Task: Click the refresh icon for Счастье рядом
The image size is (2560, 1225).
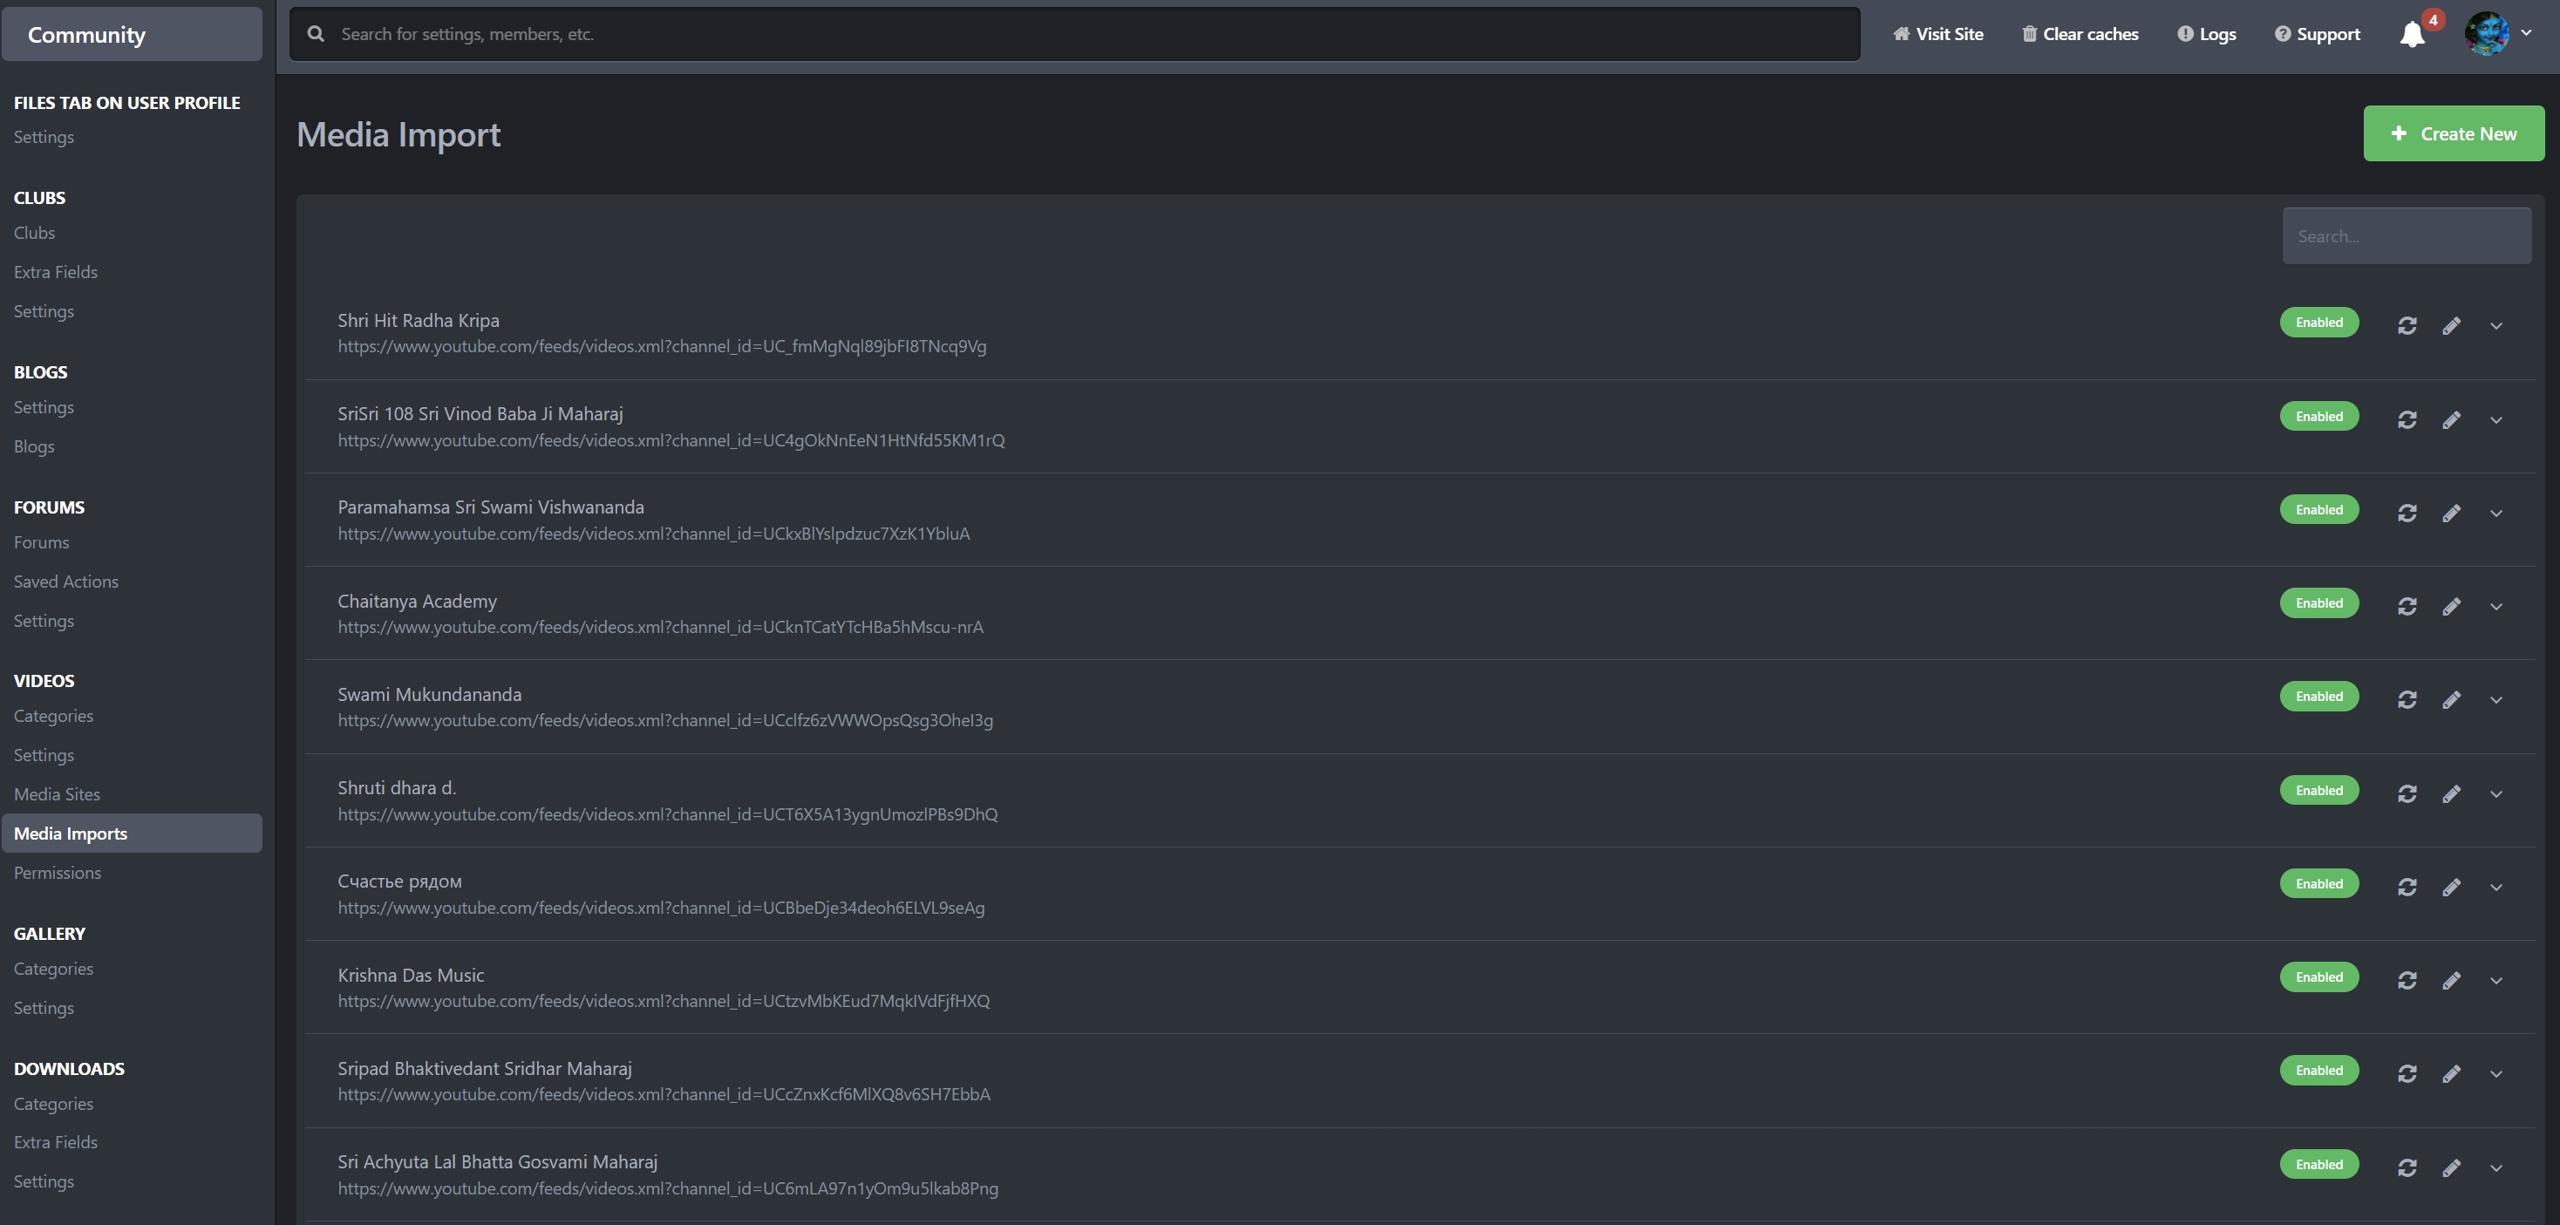Action: [2406, 887]
